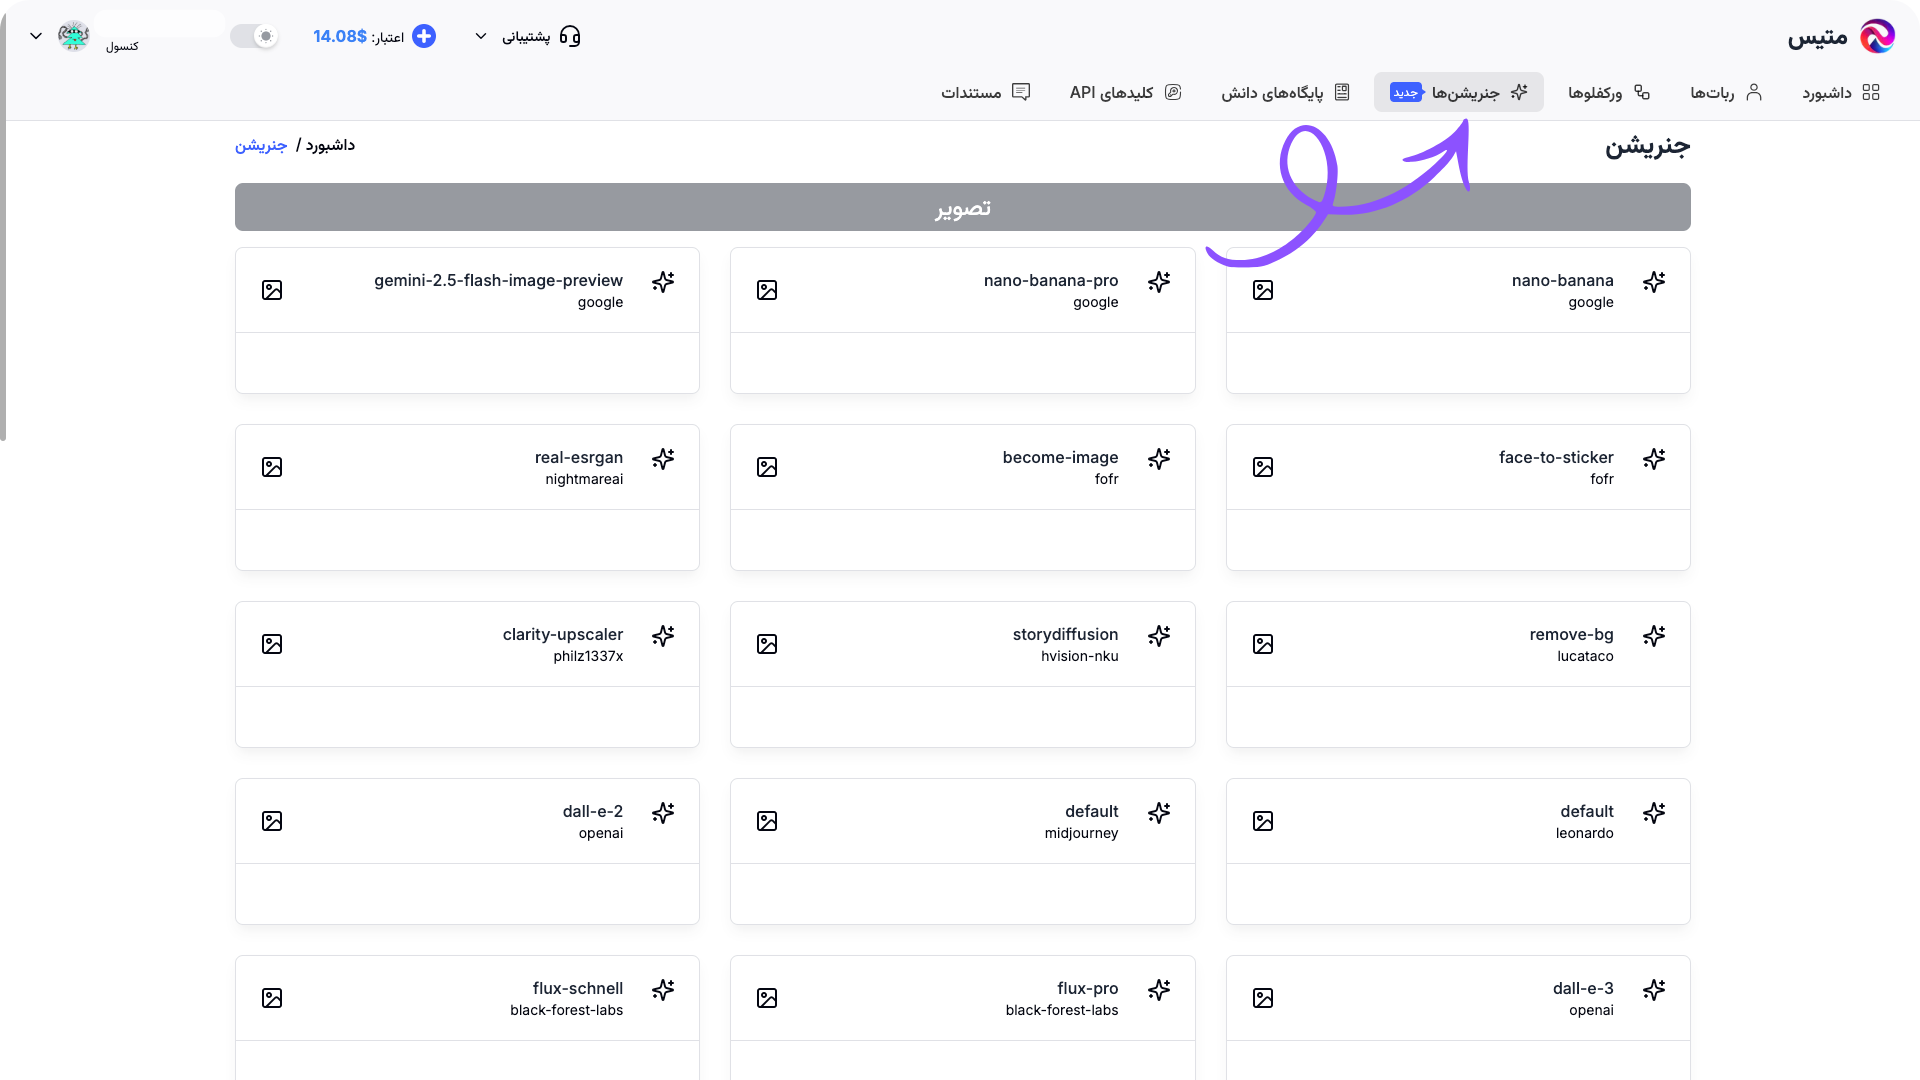This screenshot has height=1080, width=1920.
Task: Open the storydiffusion model title
Action: coord(1066,634)
